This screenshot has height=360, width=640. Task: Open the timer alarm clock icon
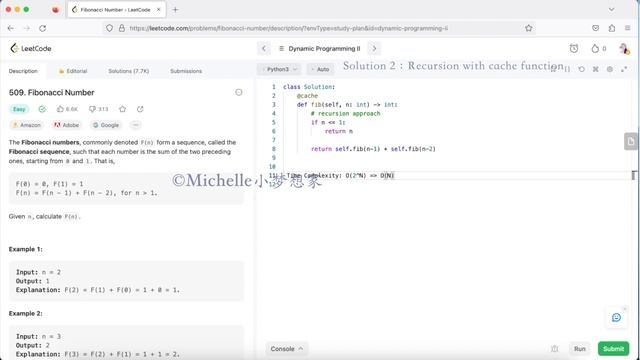(x=573, y=49)
